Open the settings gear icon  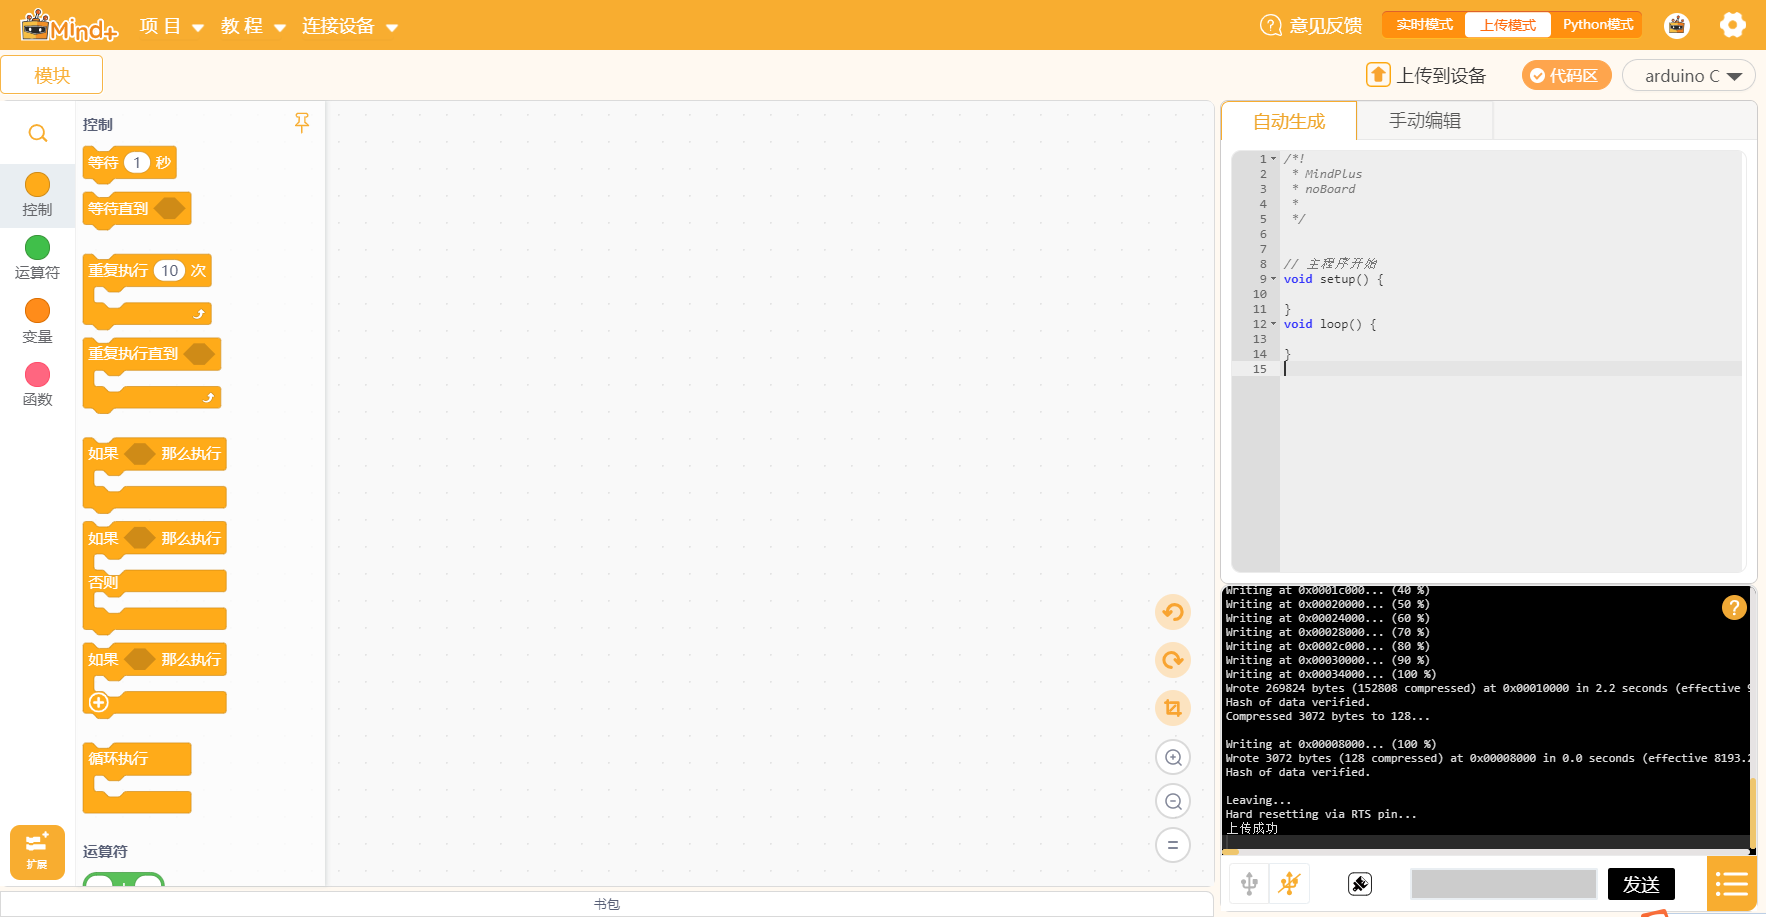1733,25
